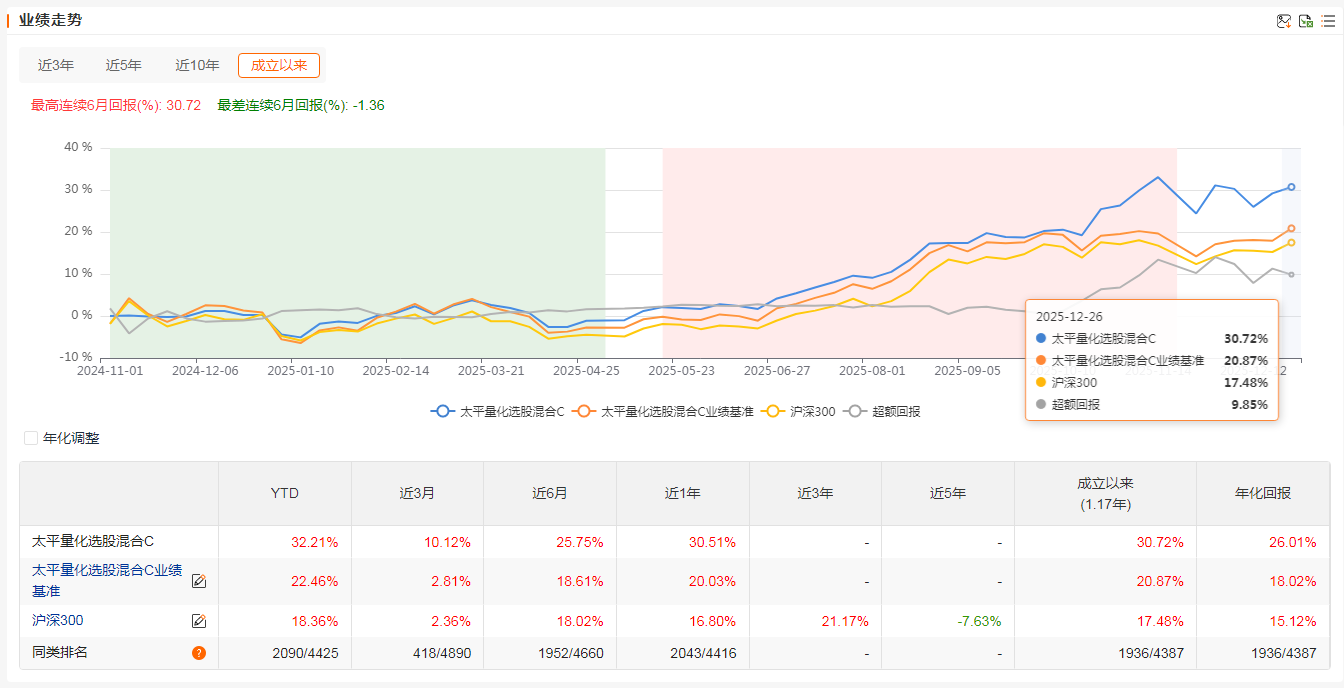Toggle the 超额回报 legend series
1344x688 pixels.
882,411
